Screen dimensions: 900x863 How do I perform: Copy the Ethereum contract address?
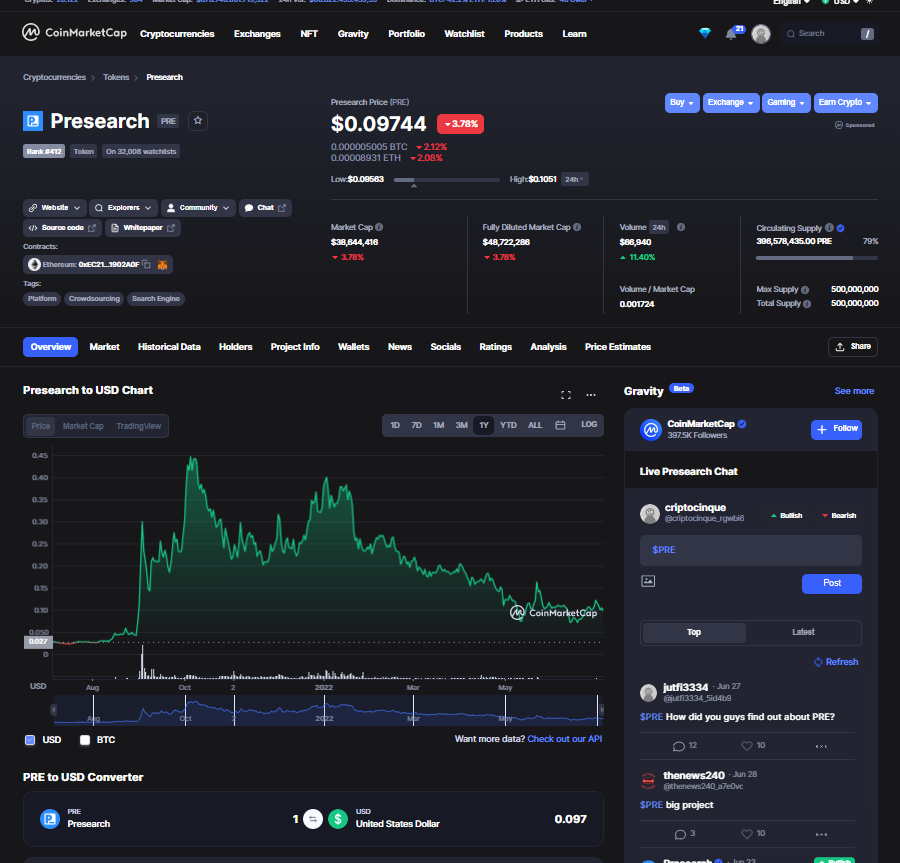pos(146,265)
